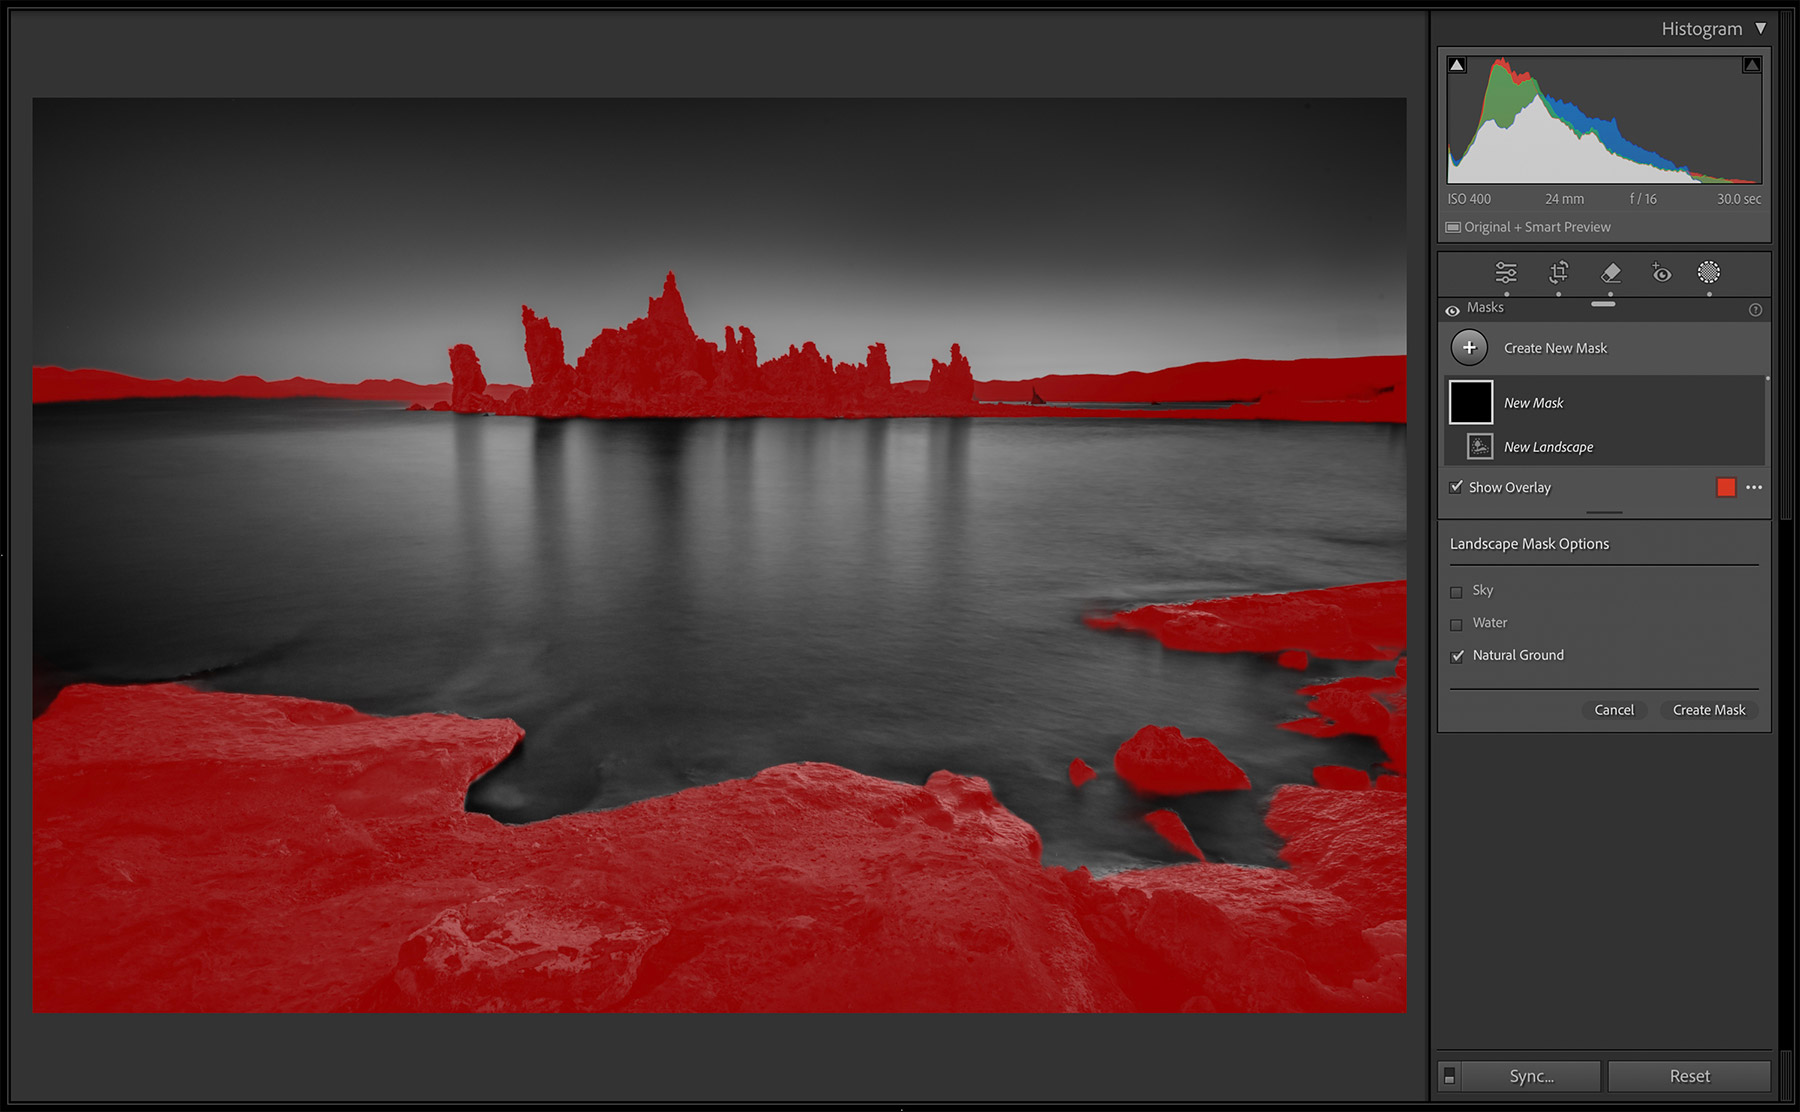
Task: Click the Smart Preview status icon
Action: [1453, 227]
